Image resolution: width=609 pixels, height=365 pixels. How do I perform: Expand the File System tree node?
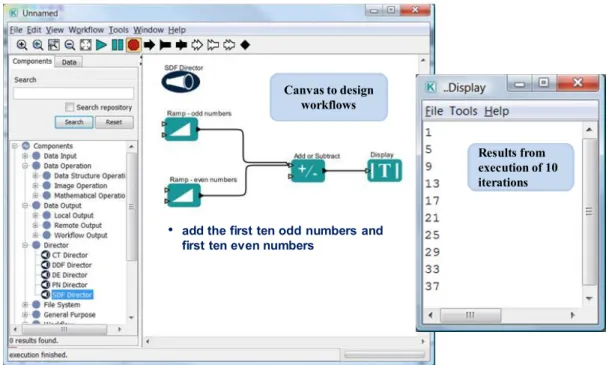(x=25, y=304)
